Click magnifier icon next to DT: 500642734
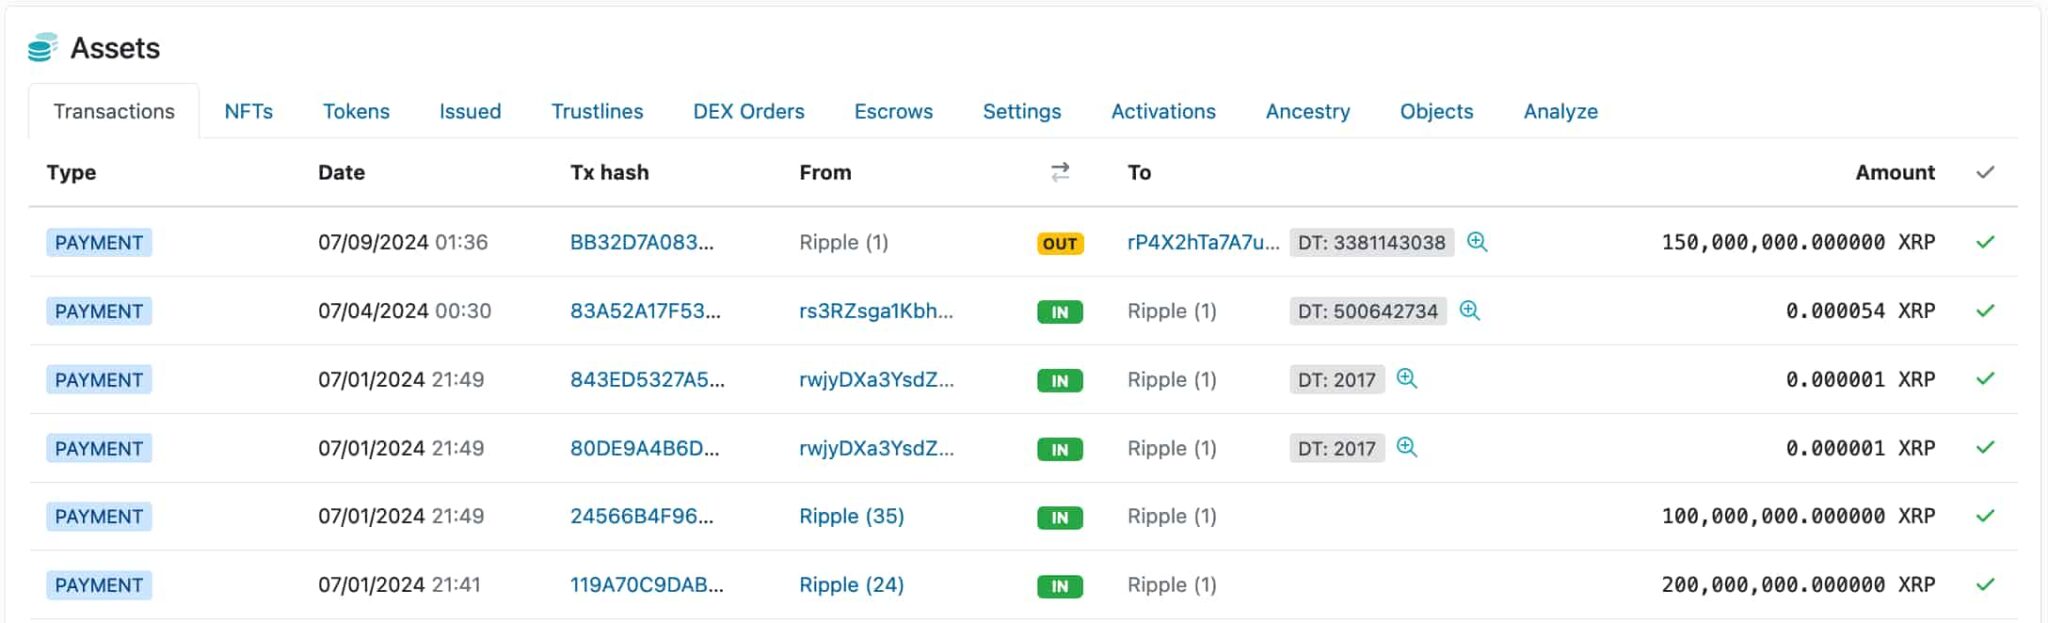Viewport: 2048px width, 623px height. [1469, 311]
